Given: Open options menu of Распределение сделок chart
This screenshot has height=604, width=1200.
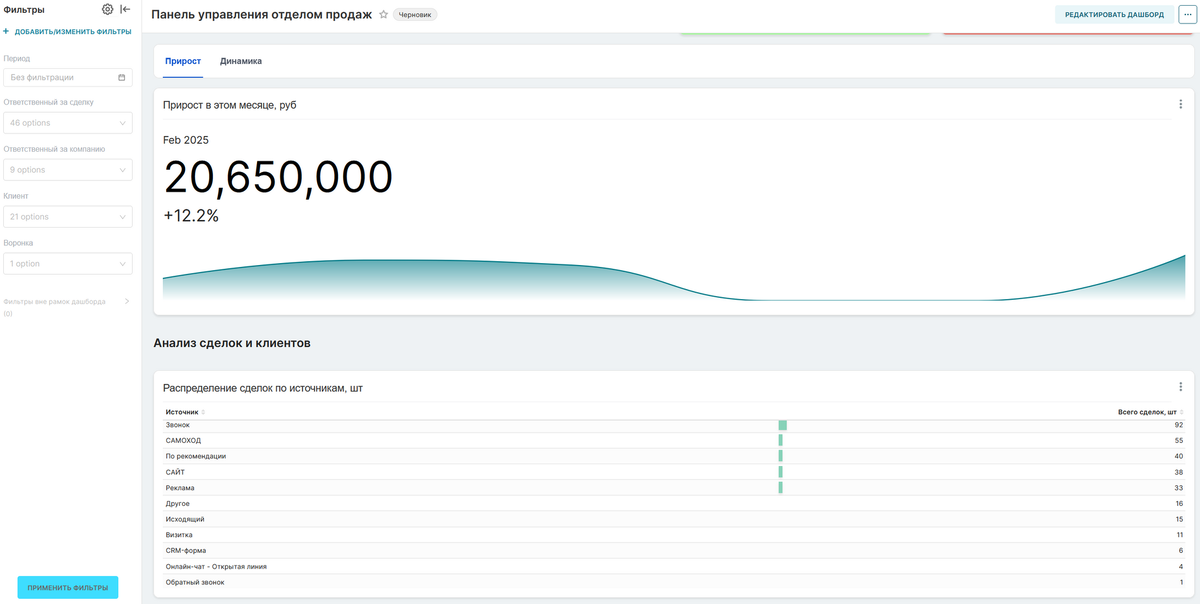Looking at the screenshot, I should coord(1180,387).
